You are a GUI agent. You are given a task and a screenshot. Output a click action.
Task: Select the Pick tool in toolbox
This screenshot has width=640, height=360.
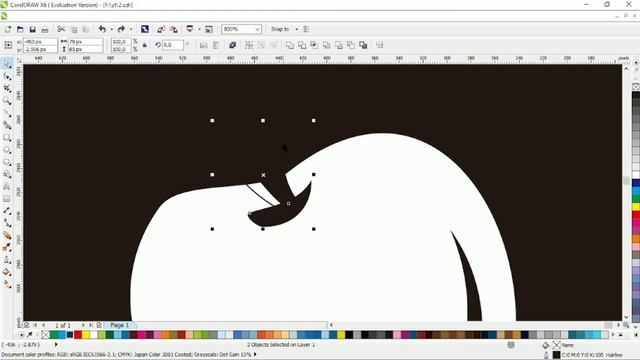click(7, 64)
